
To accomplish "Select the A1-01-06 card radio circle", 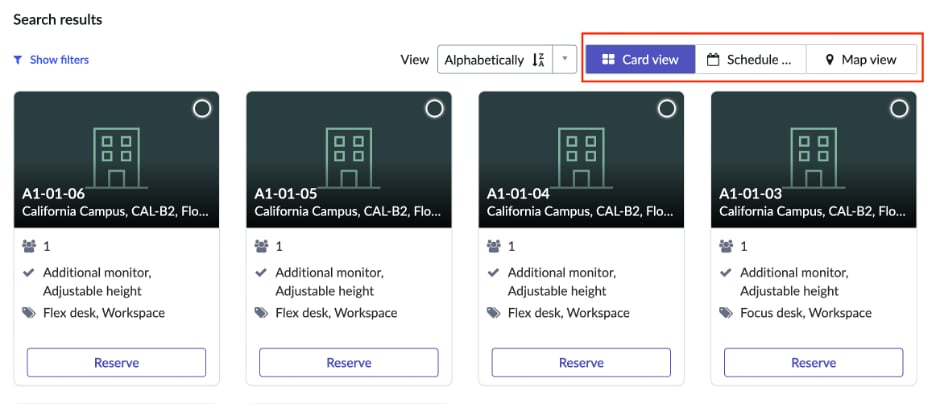I will click(x=202, y=109).
